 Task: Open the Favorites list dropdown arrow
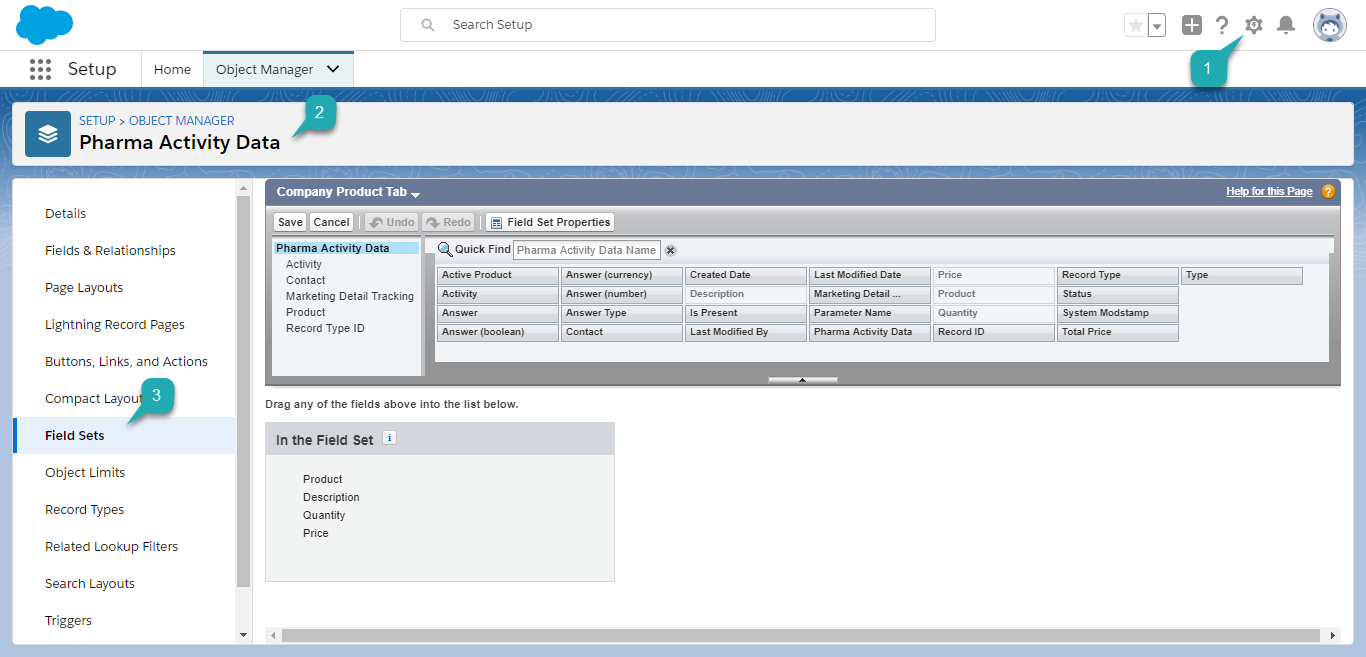(1157, 26)
